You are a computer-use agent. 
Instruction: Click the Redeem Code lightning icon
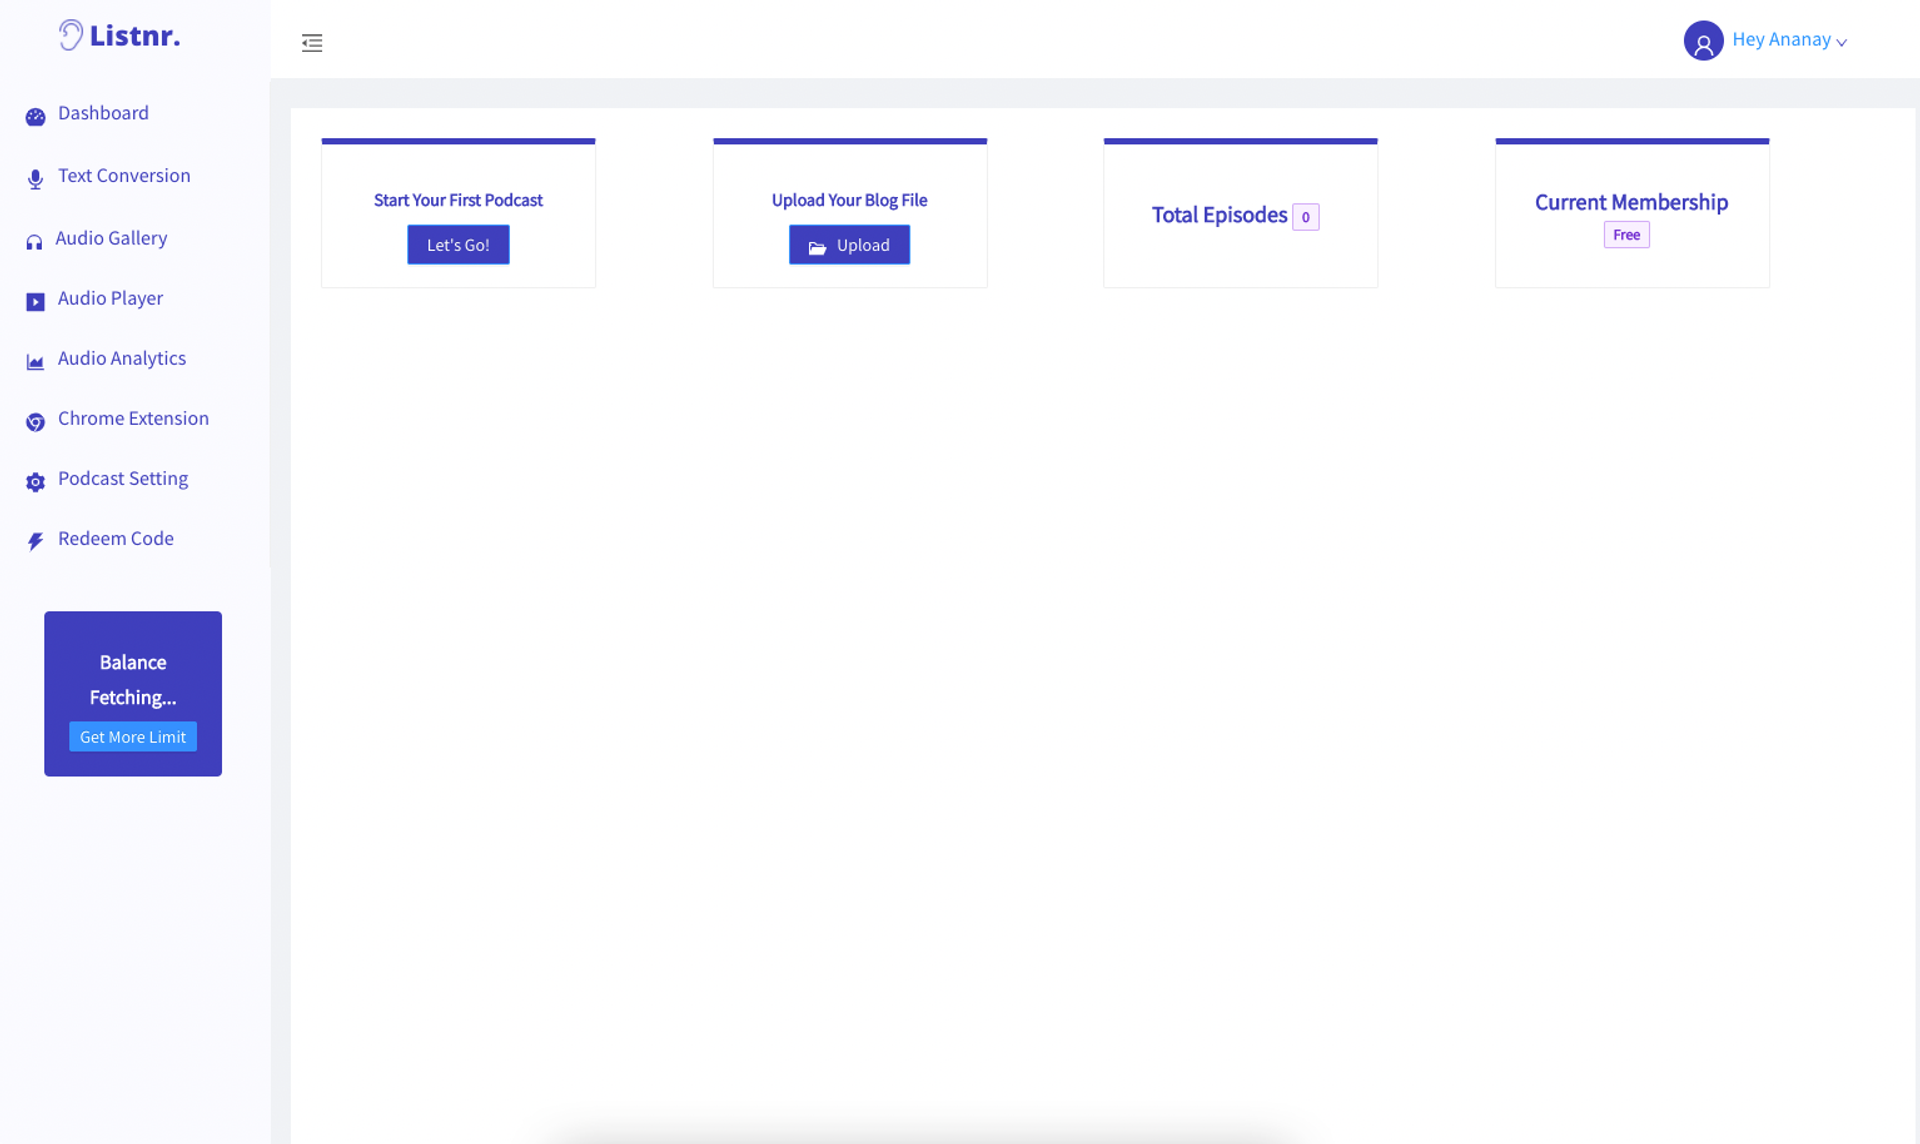35,542
